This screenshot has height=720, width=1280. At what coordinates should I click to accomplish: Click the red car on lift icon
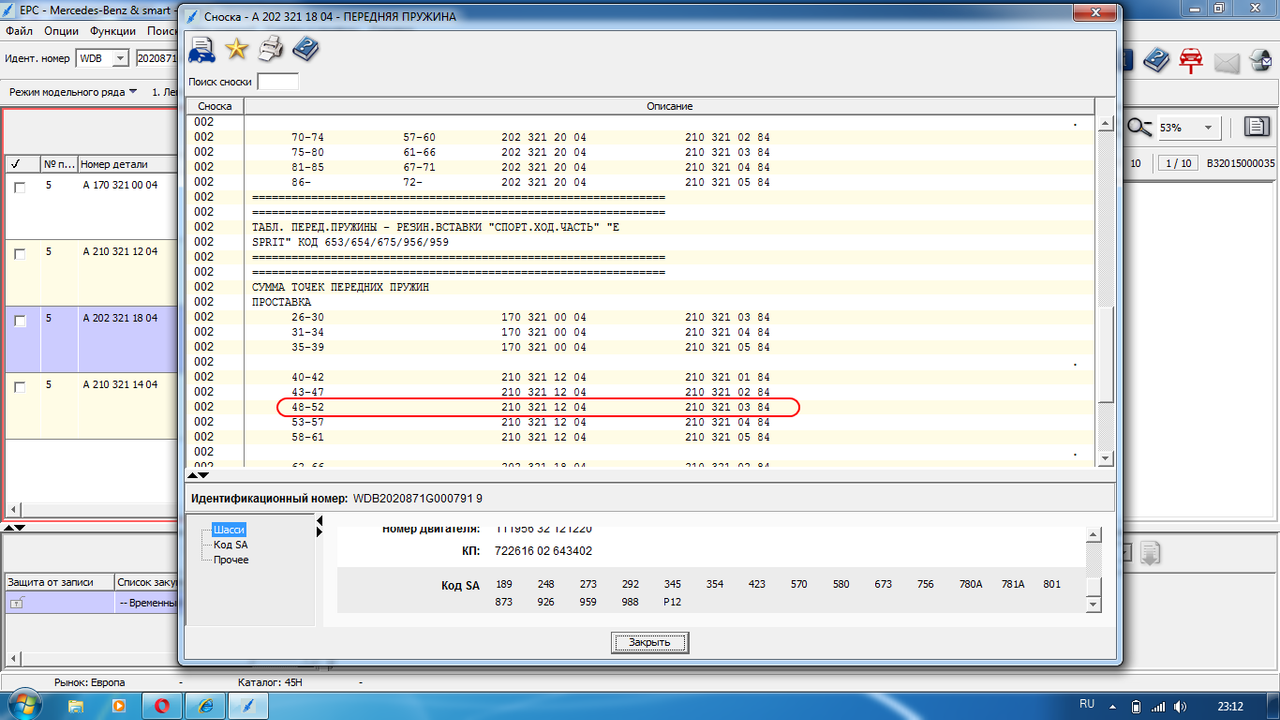pos(1190,60)
